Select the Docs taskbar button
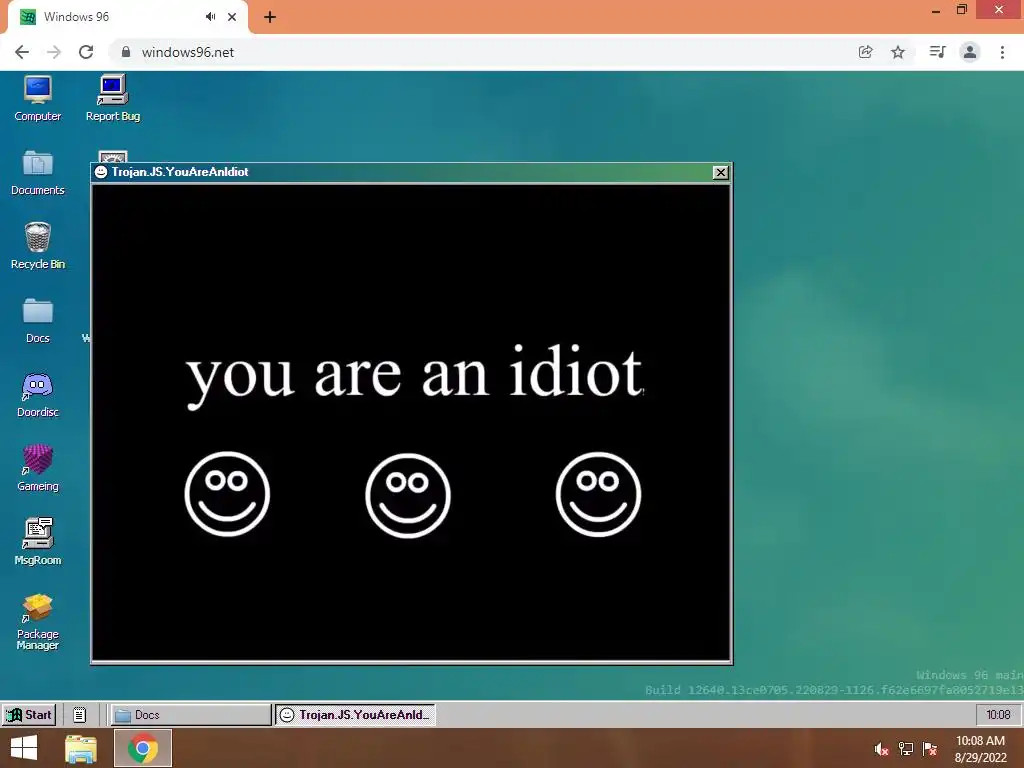This screenshot has width=1024, height=768. (190, 714)
